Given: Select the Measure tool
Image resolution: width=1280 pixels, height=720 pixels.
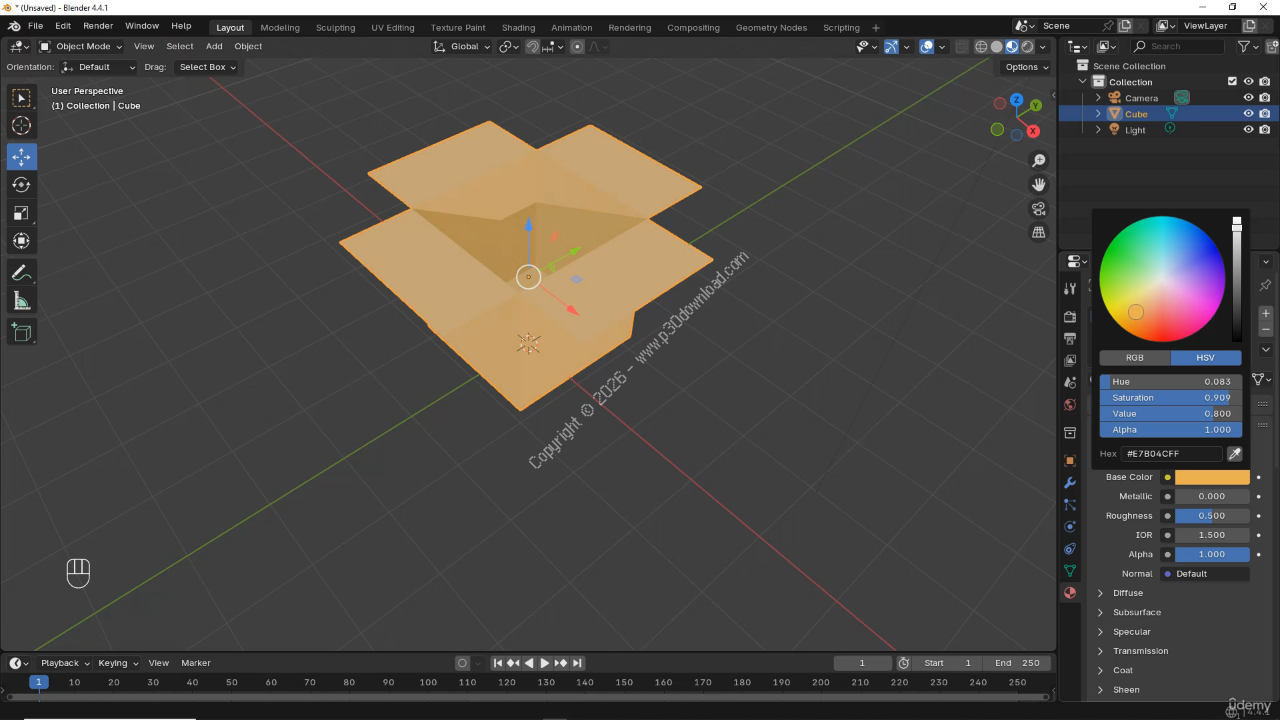Looking at the screenshot, I should [x=21, y=301].
